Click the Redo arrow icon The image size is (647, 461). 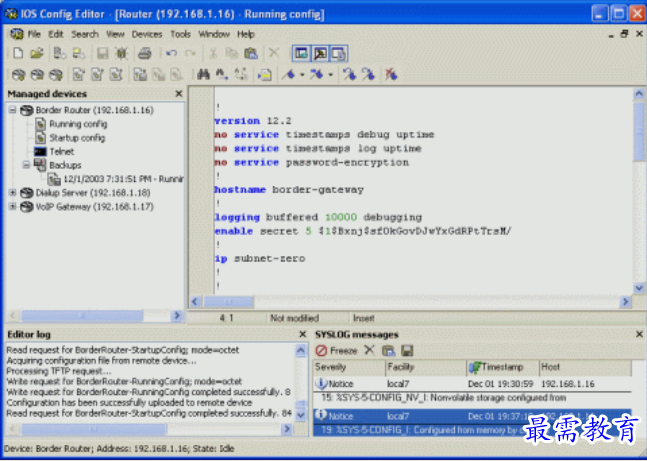[190, 53]
